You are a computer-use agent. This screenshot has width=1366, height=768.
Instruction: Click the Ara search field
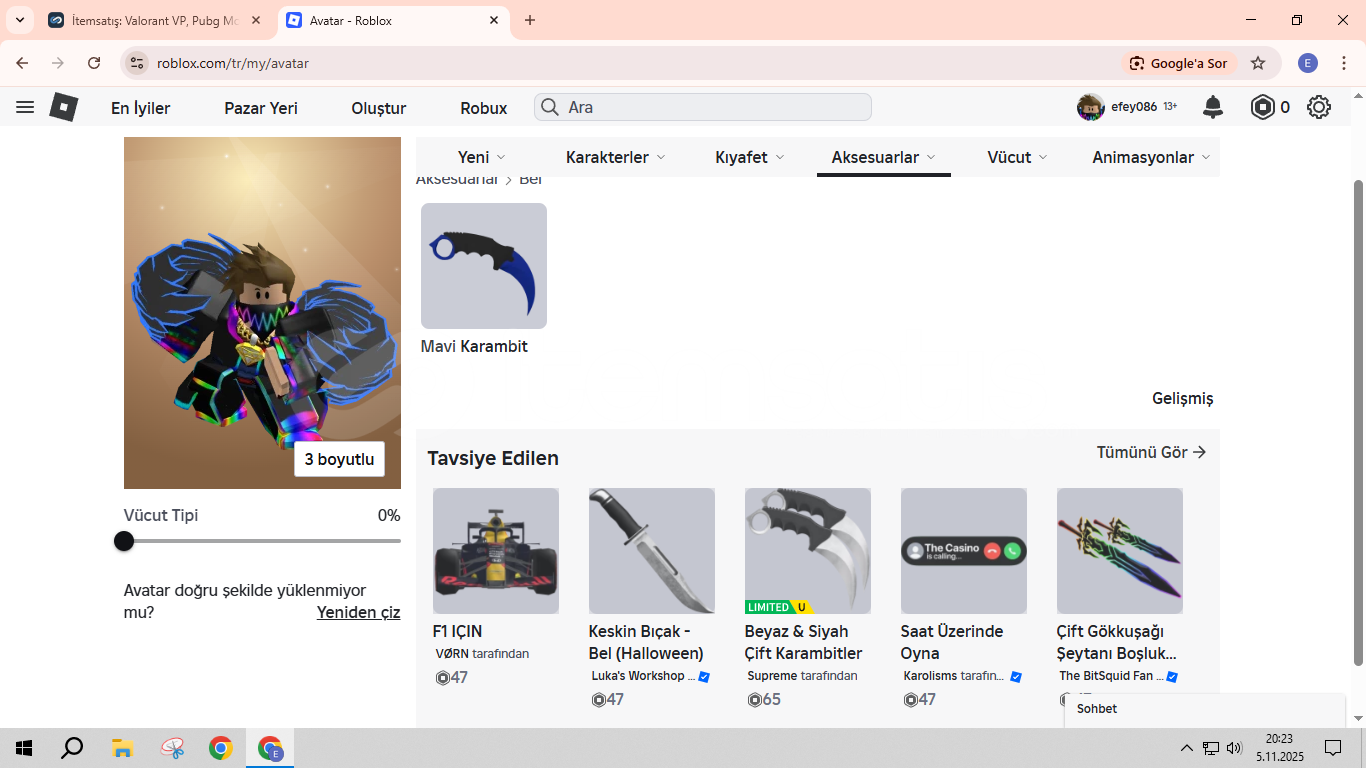(703, 107)
